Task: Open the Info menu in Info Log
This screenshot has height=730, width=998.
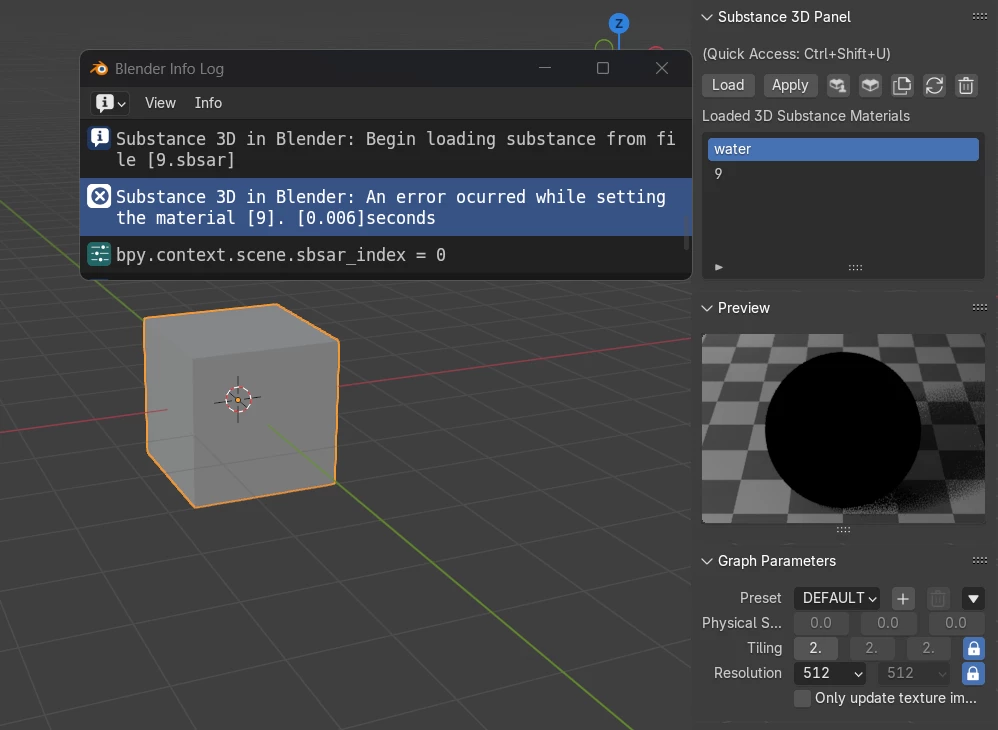Action: [208, 103]
